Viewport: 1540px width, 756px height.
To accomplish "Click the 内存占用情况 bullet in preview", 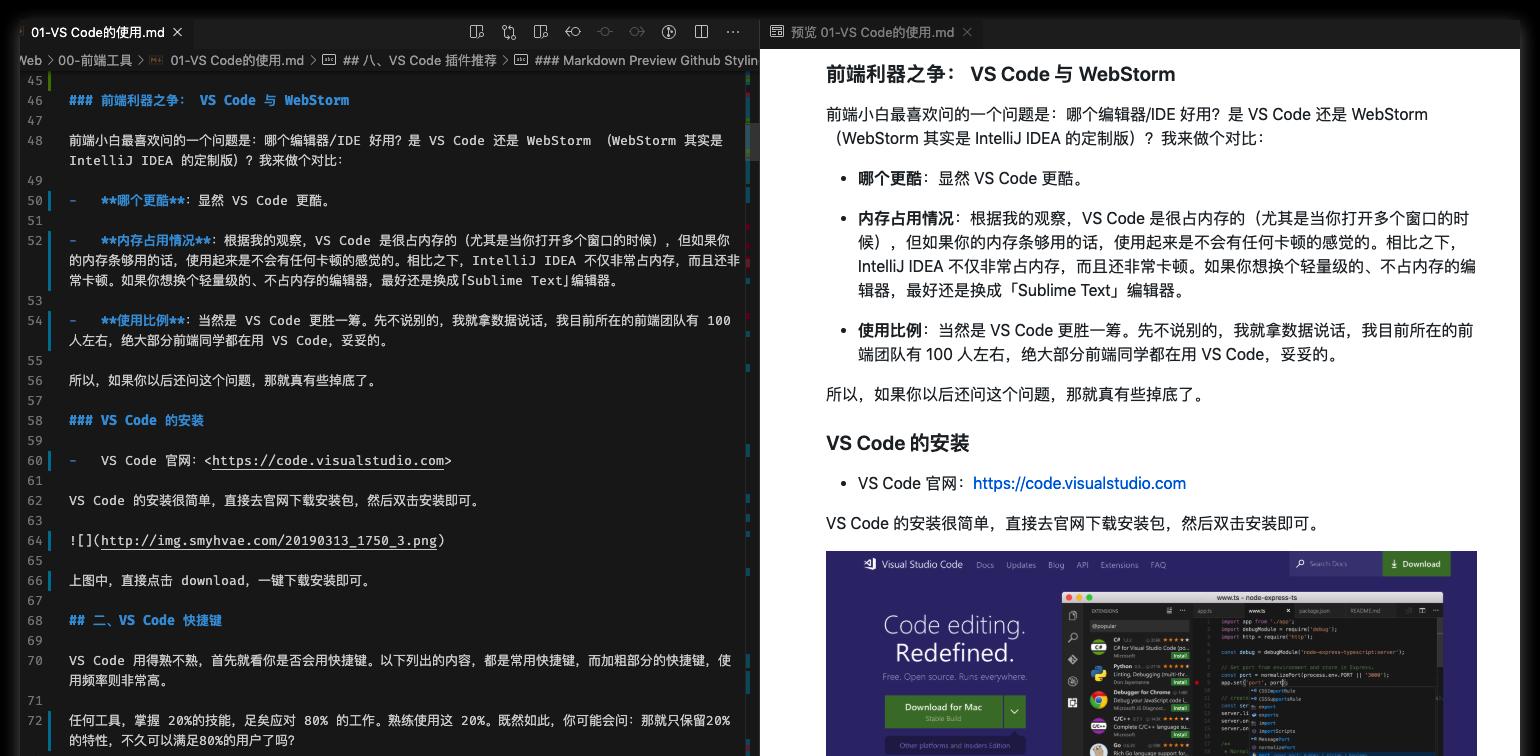I will (1166, 254).
